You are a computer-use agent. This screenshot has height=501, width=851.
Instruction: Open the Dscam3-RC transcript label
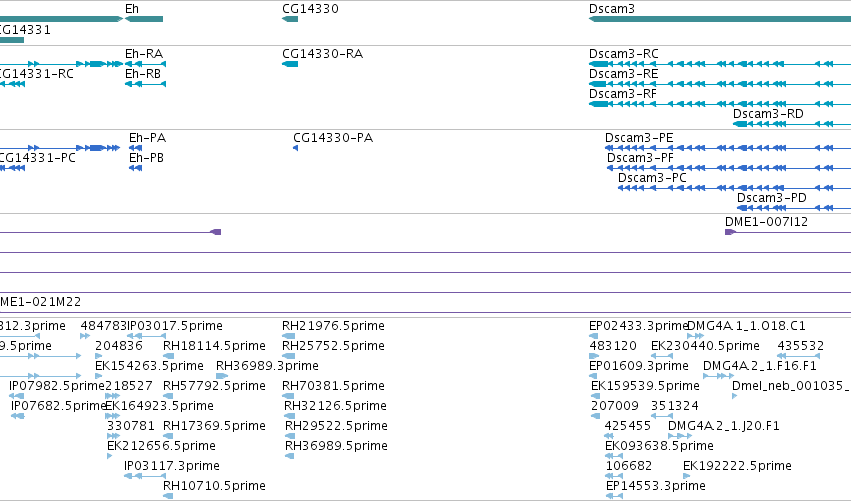[624, 54]
